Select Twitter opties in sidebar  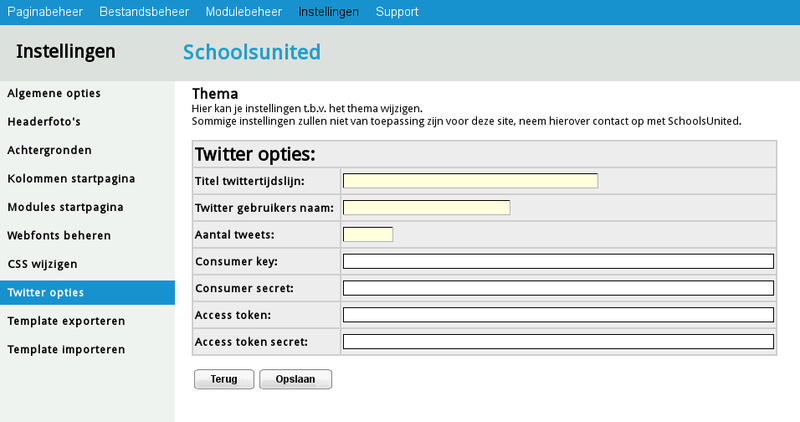tap(87, 292)
